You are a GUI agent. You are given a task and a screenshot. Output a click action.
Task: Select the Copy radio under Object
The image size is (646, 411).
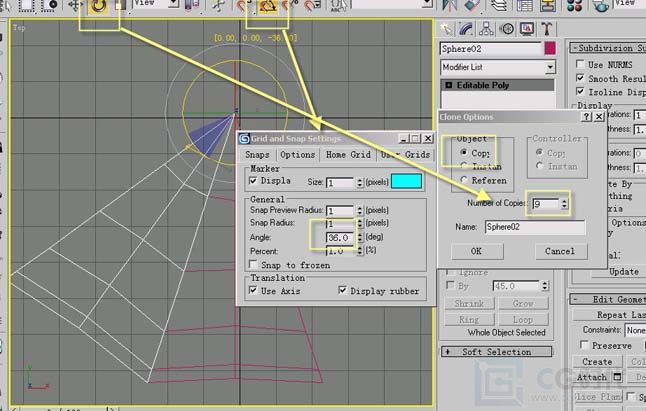464,152
